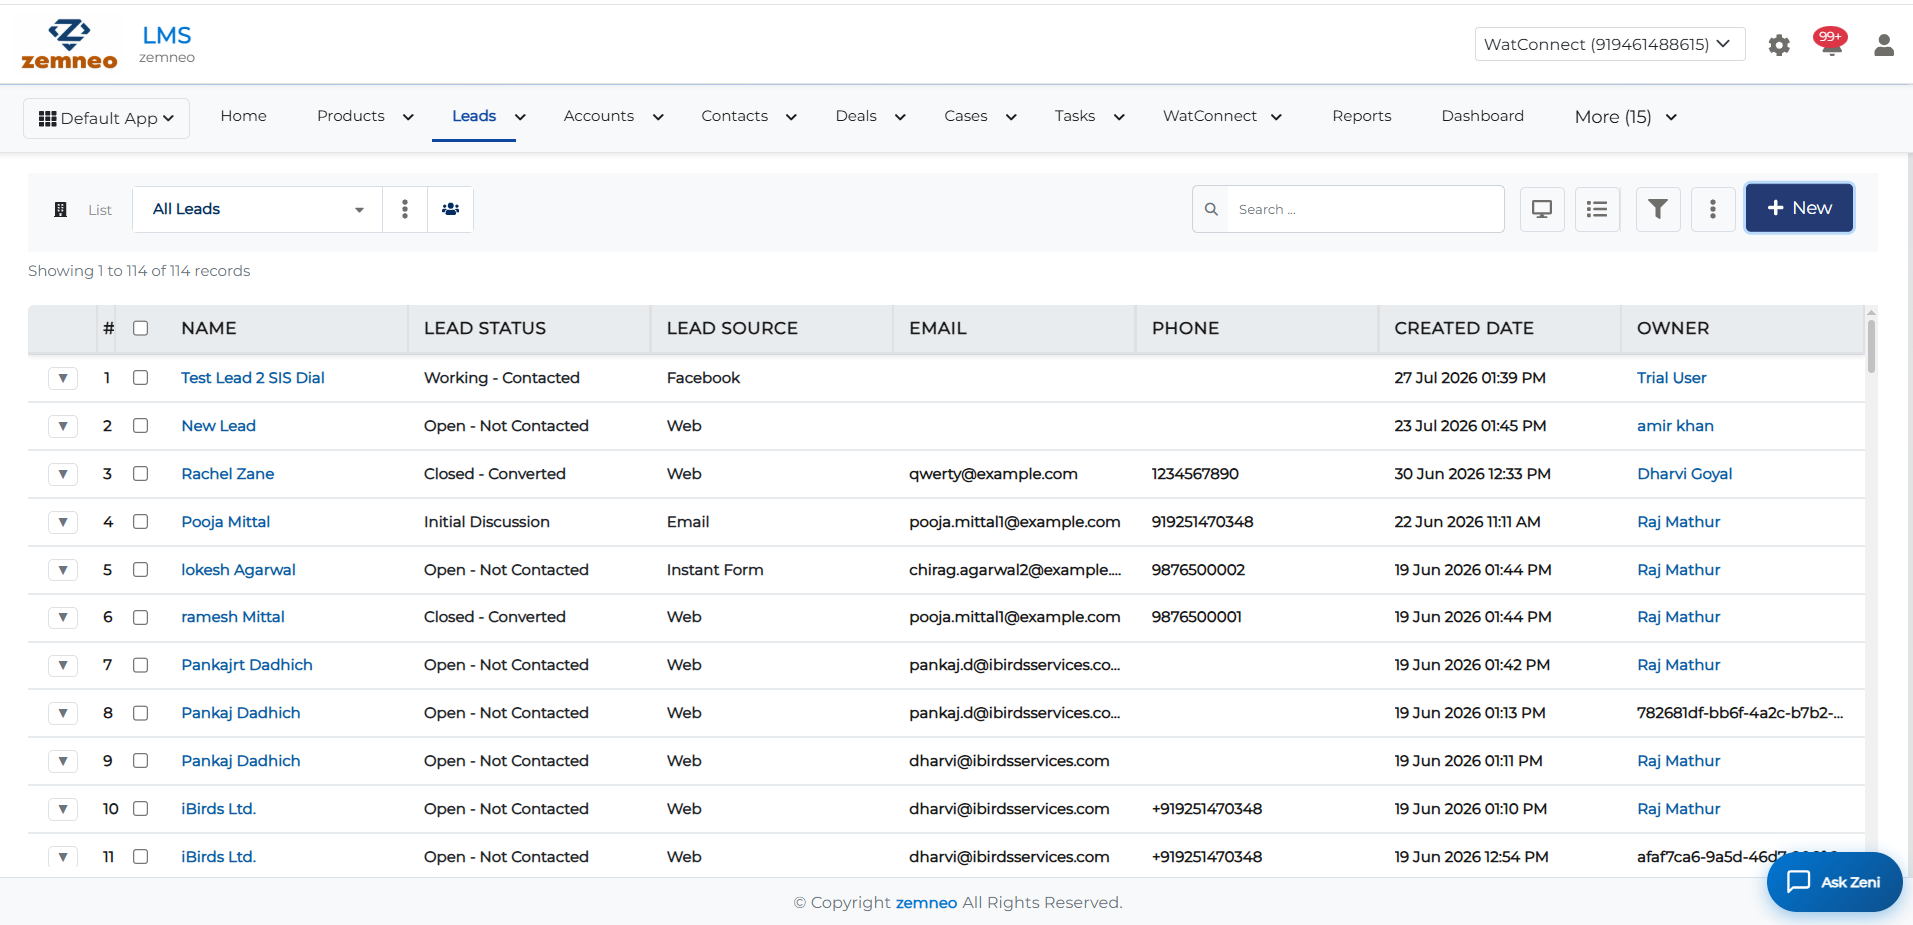
Task: Open more actions menu next to New
Action: tap(1713, 209)
